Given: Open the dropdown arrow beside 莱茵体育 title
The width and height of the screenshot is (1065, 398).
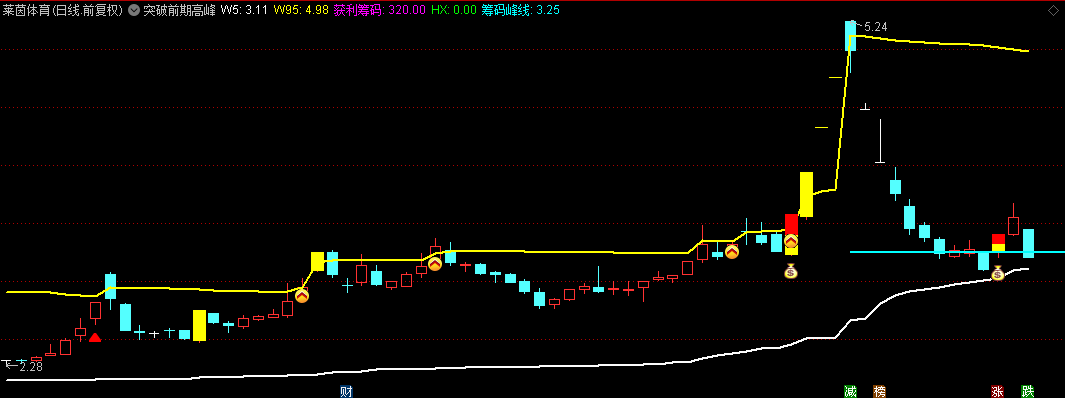Looking at the screenshot, I should pyautogui.click(x=133, y=10).
